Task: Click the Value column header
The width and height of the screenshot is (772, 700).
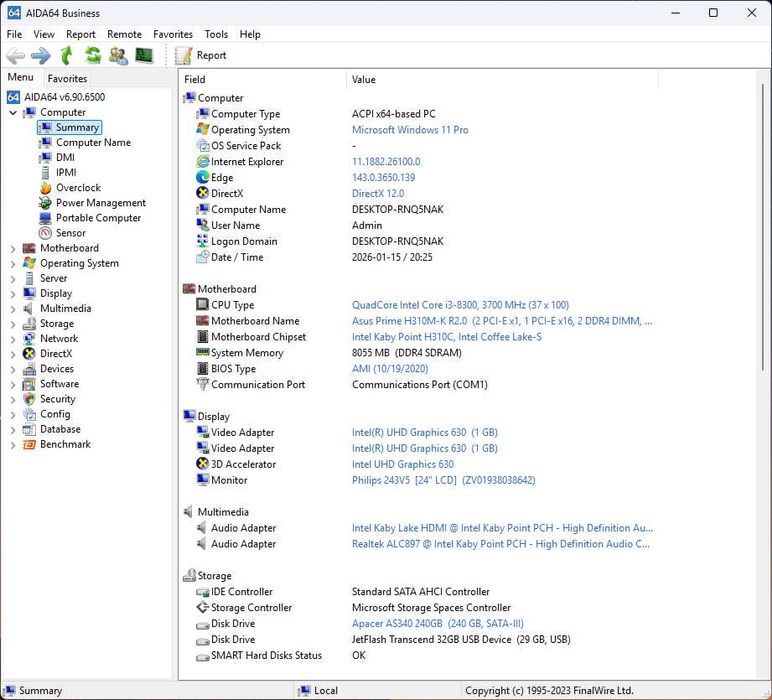Action: [503, 79]
